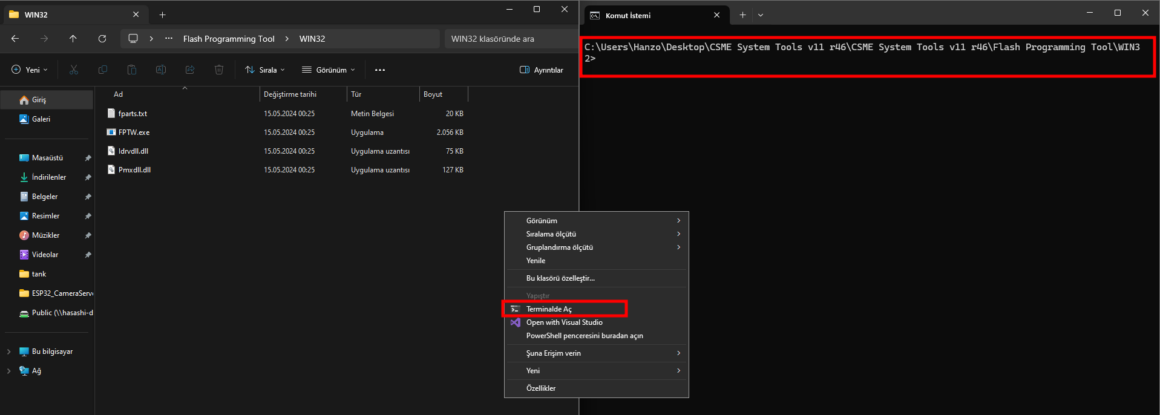Show hidden breadcrumb path ellipsis
The width and height of the screenshot is (1160, 415).
point(169,38)
